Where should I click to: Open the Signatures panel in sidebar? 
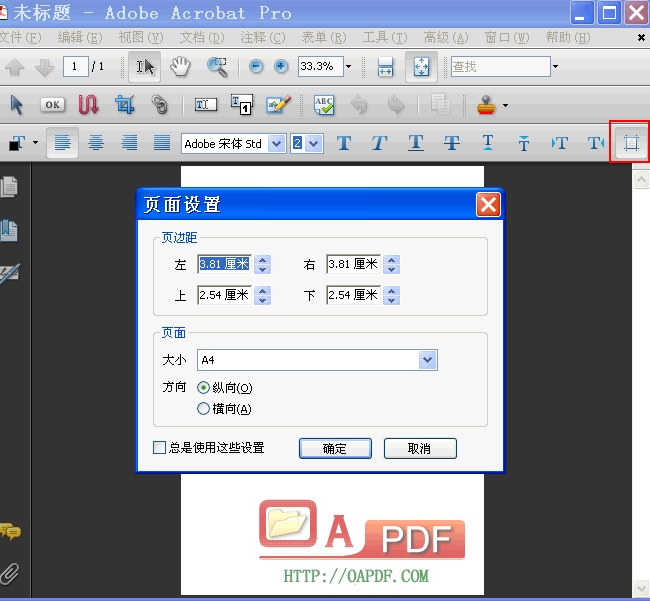[10, 274]
